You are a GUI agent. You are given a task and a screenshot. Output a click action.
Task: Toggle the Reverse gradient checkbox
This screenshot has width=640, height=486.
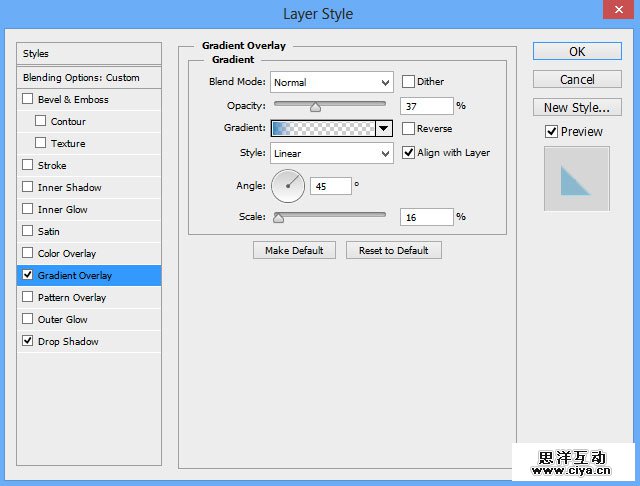409,129
